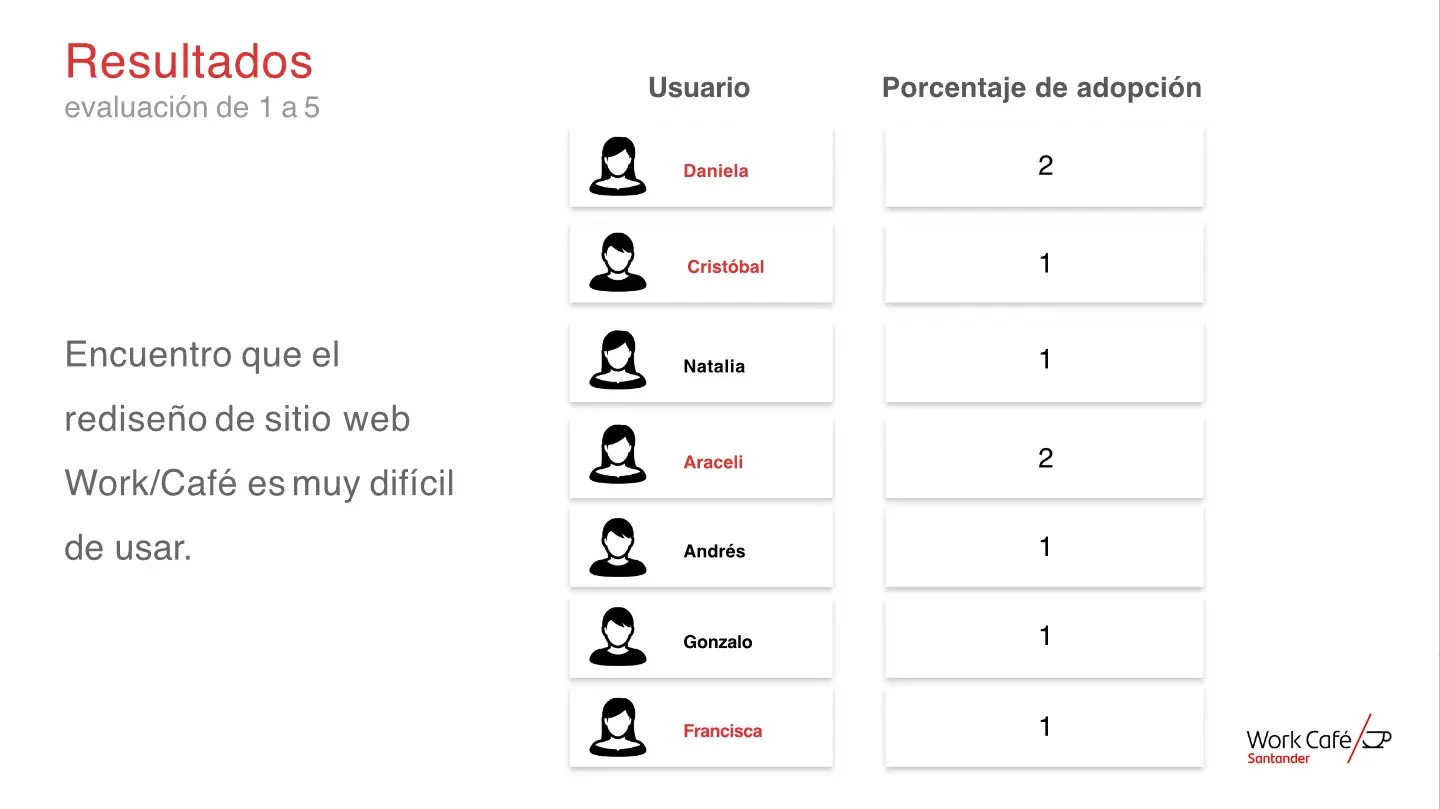
Task: Select the Daniela name label
Action: [715, 171]
